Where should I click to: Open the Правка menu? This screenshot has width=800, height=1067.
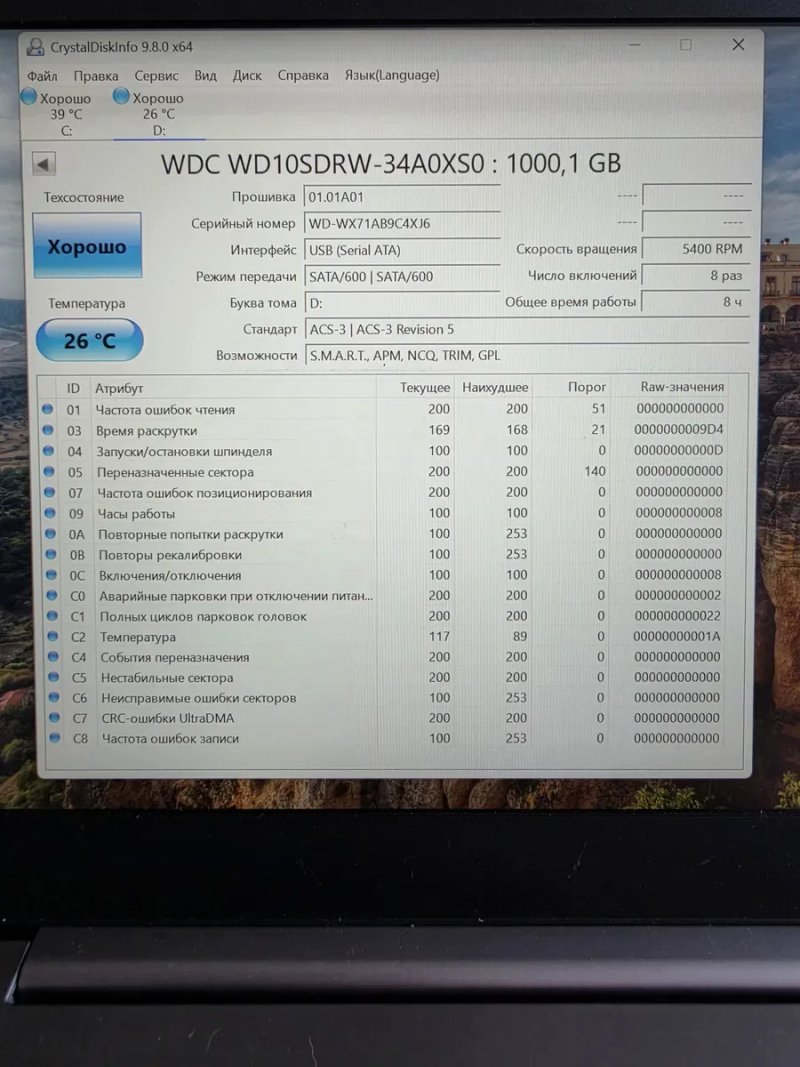(96, 76)
